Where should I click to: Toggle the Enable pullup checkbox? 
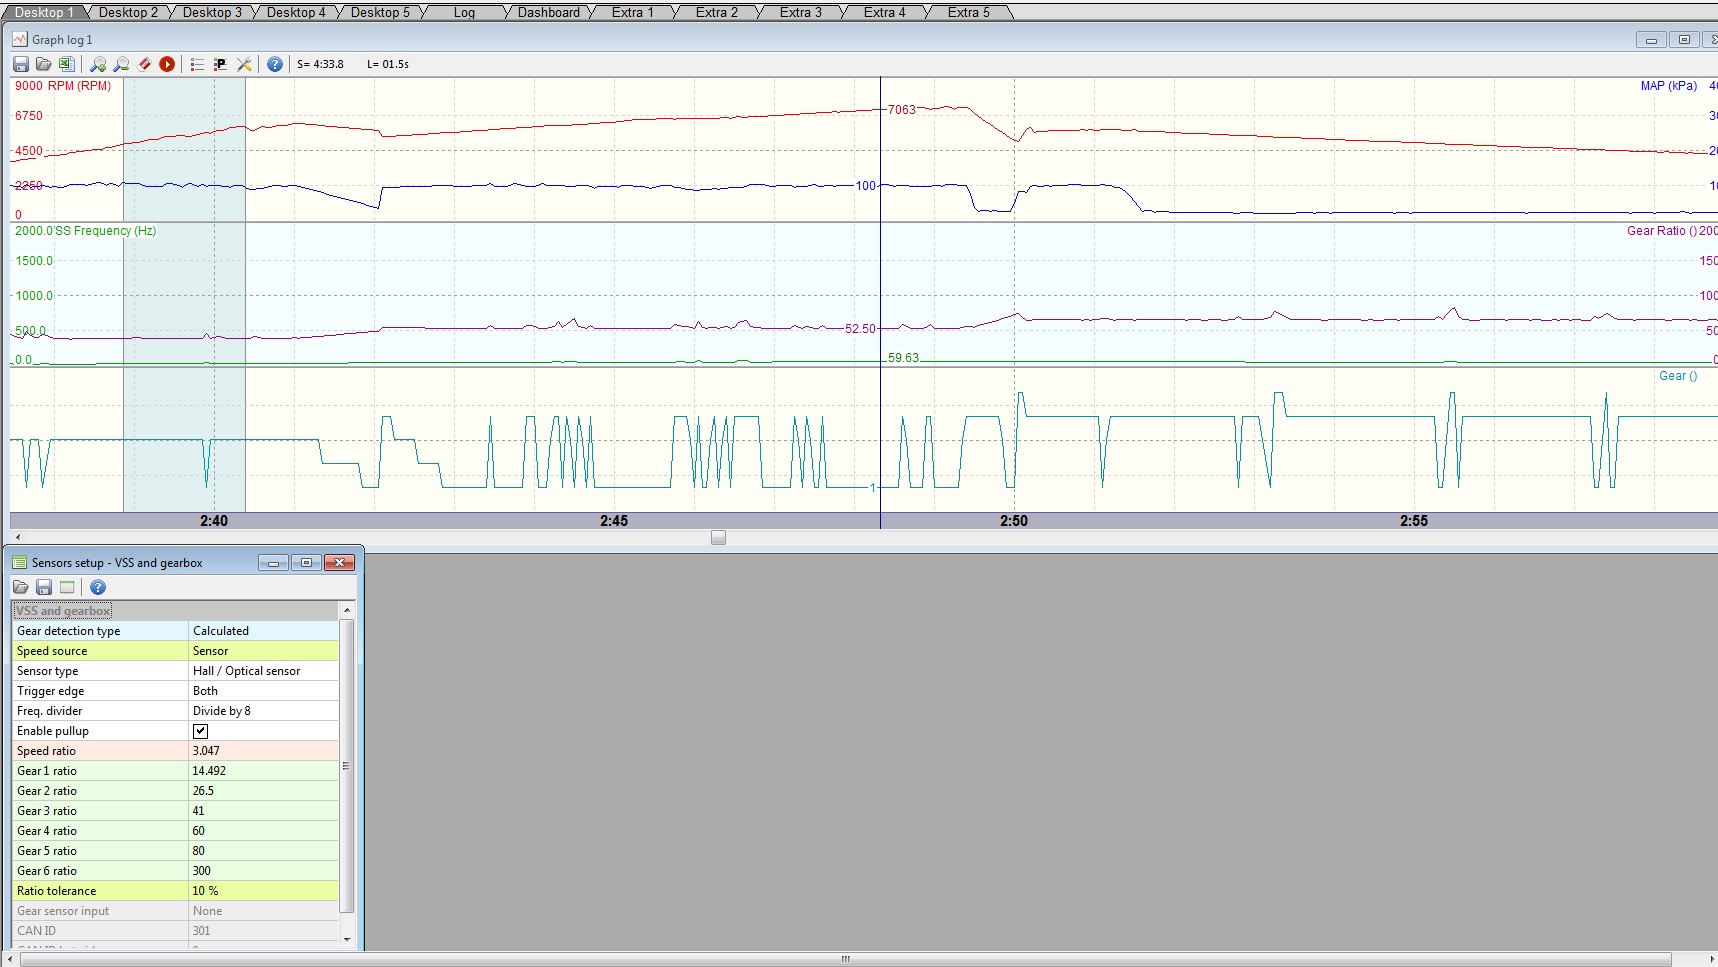[200, 731]
